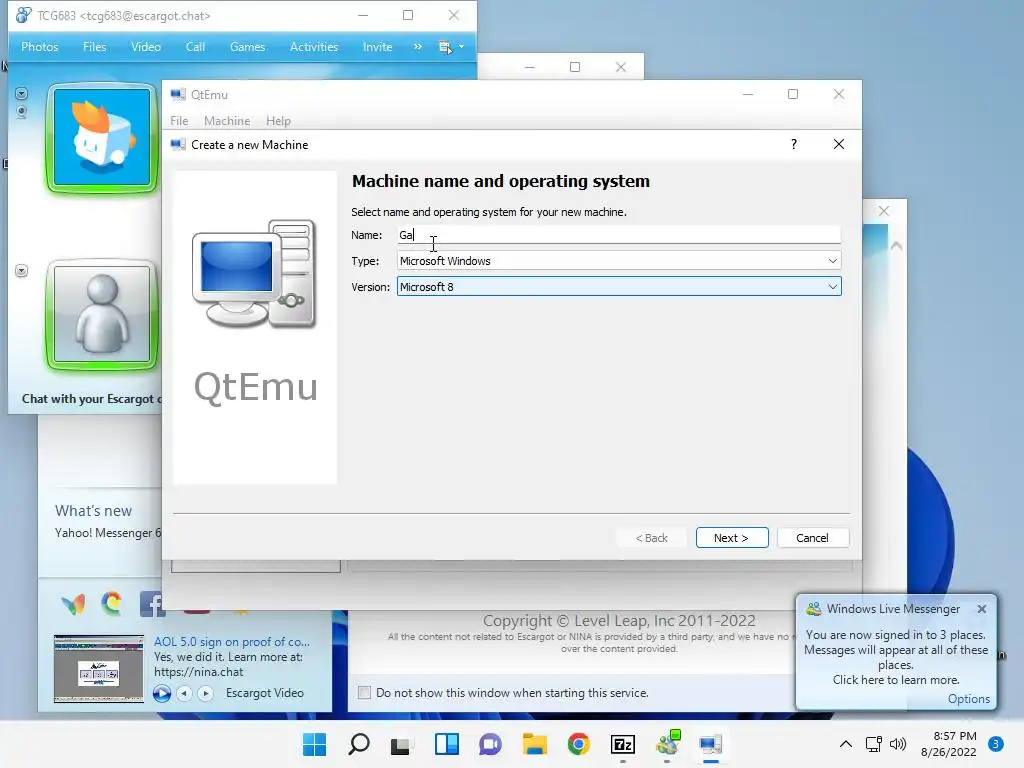The image size is (1024, 768).
Task: Click the contact's blue cube display picture
Action: coord(102,138)
